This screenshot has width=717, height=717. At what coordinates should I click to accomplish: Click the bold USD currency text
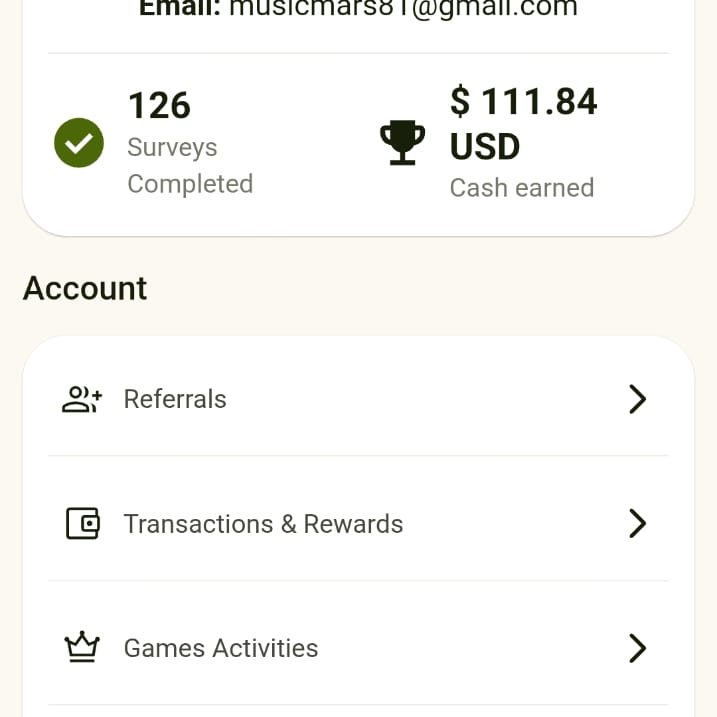click(x=485, y=147)
